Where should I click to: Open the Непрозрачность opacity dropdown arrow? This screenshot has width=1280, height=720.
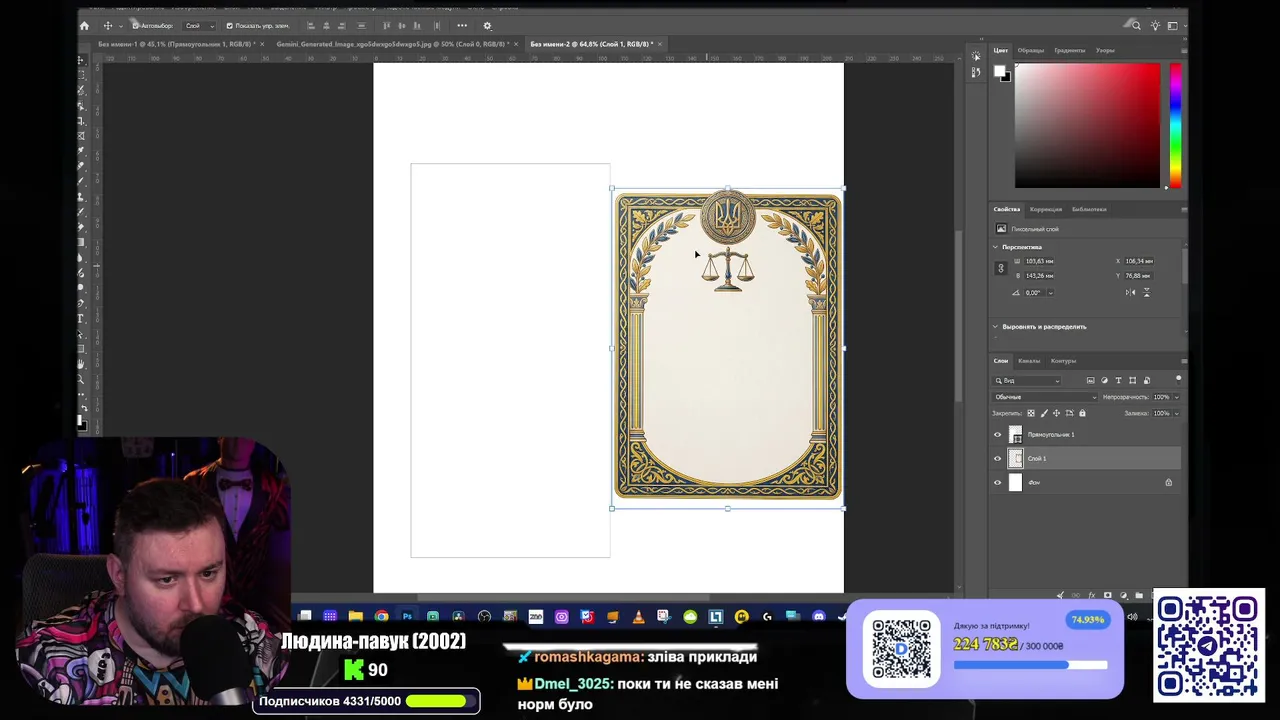point(1176,397)
